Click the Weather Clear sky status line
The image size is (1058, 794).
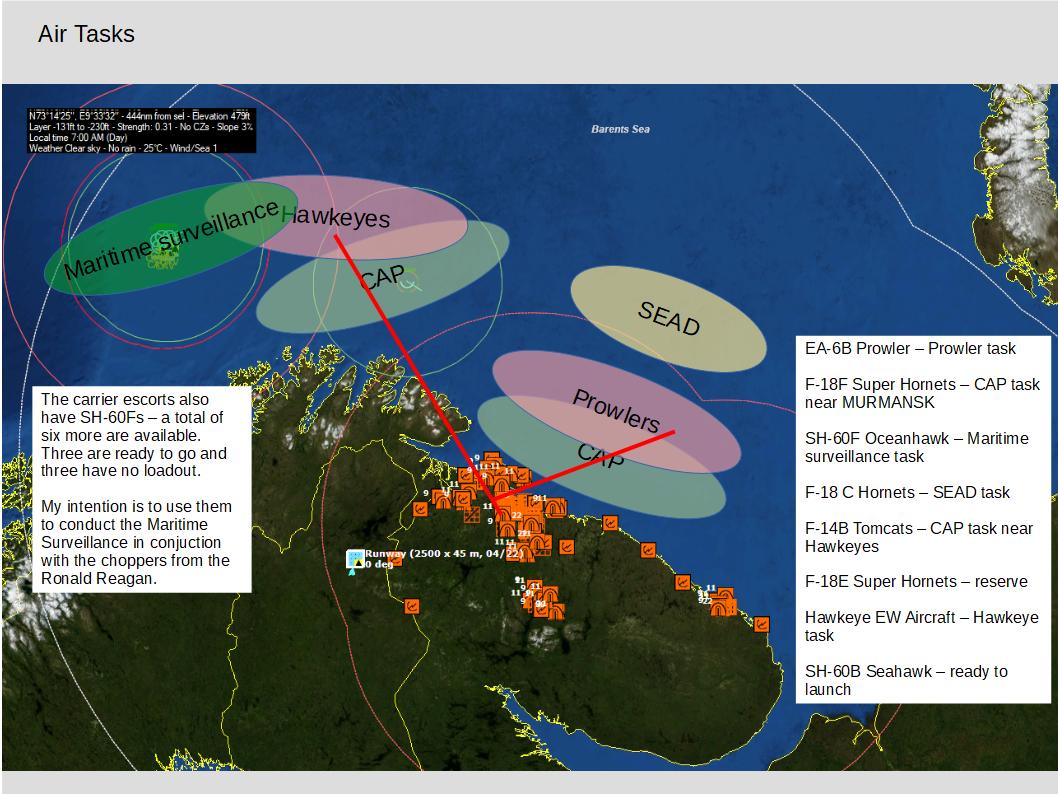123,148
